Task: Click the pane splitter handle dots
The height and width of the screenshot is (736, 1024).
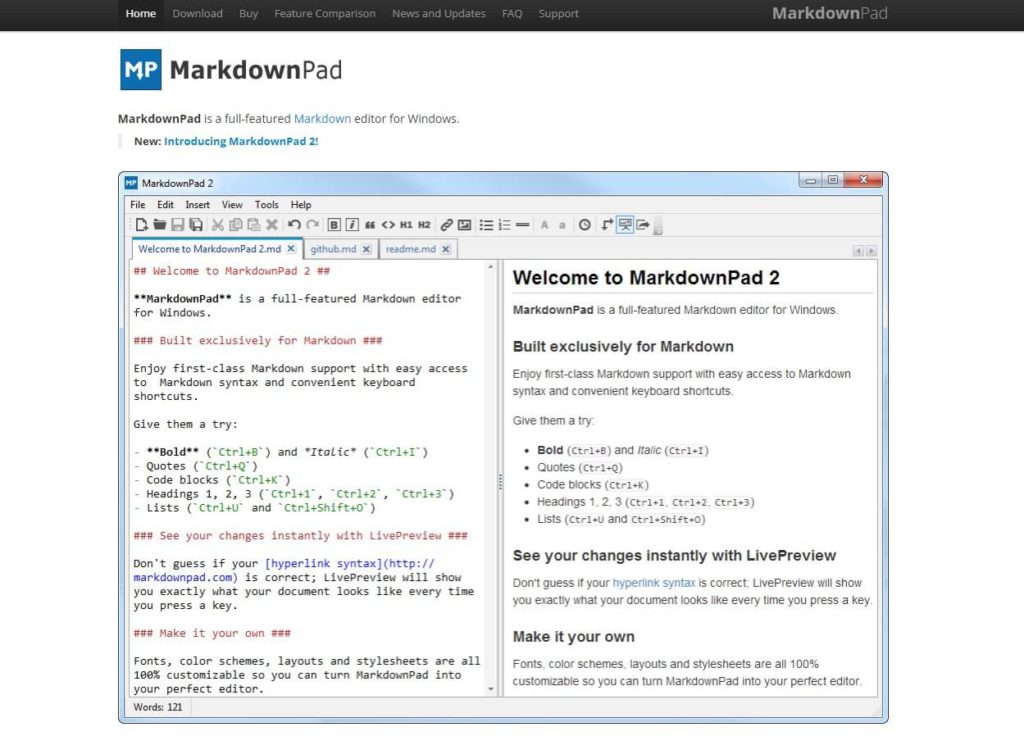Action: coord(500,481)
